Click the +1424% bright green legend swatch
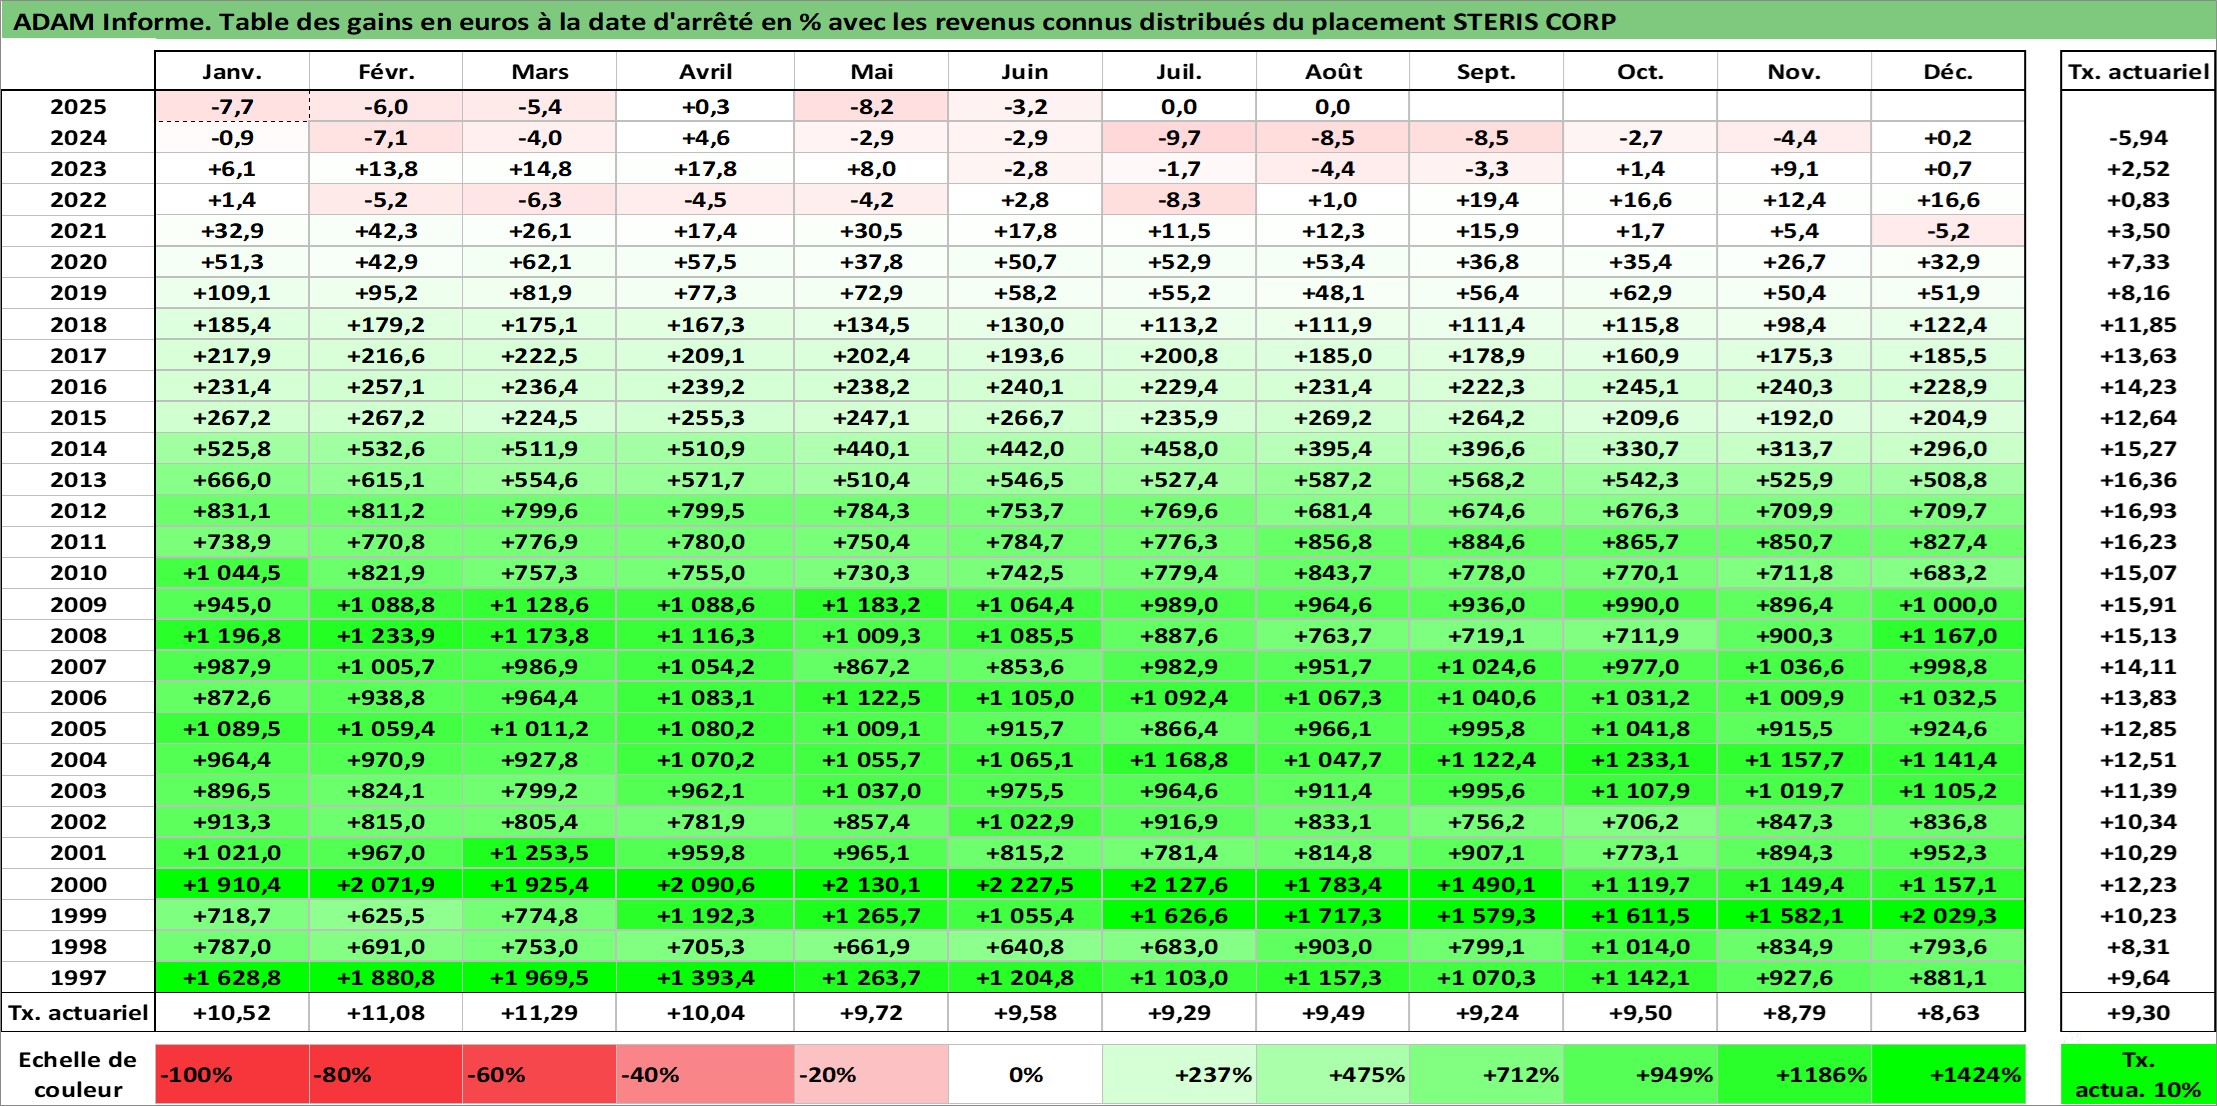Viewport: 2217px width, 1106px height. pyautogui.click(x=1948, y=1075)
